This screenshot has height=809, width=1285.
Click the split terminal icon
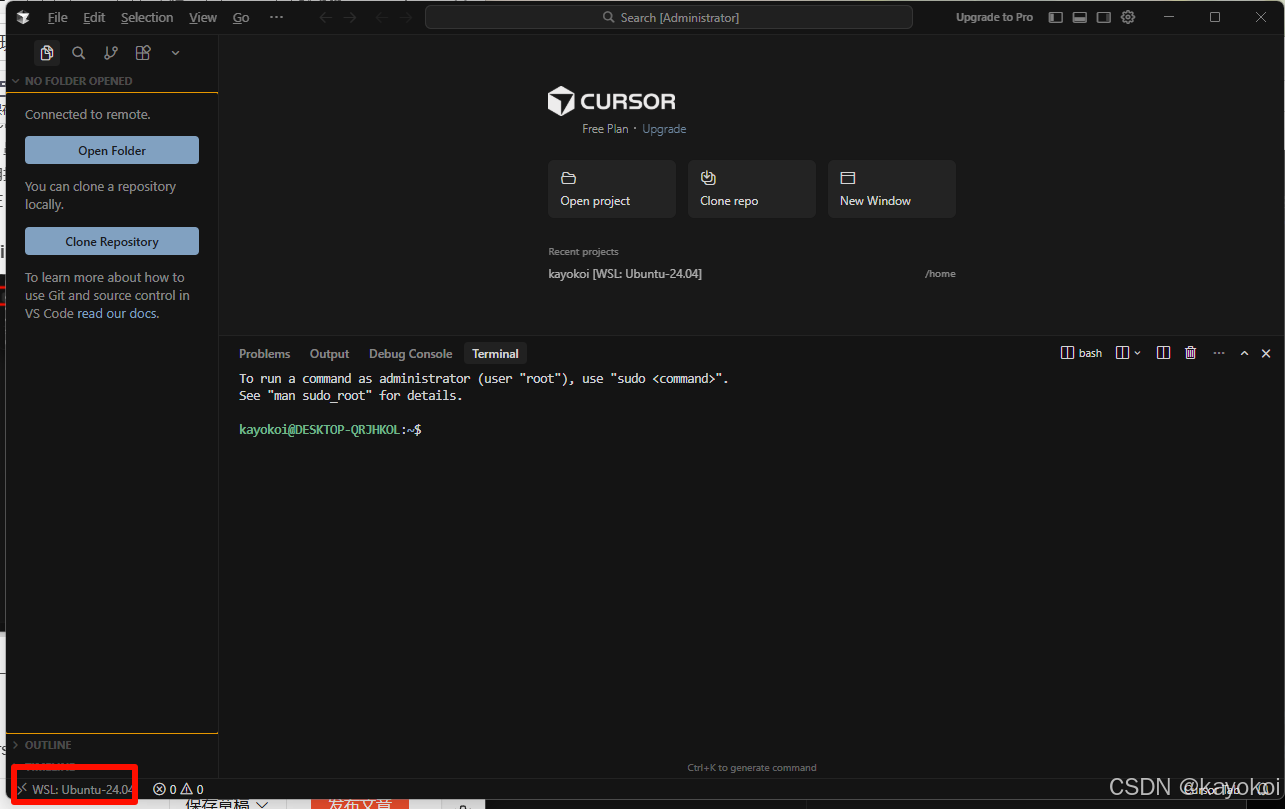[x=1163, y=353]
